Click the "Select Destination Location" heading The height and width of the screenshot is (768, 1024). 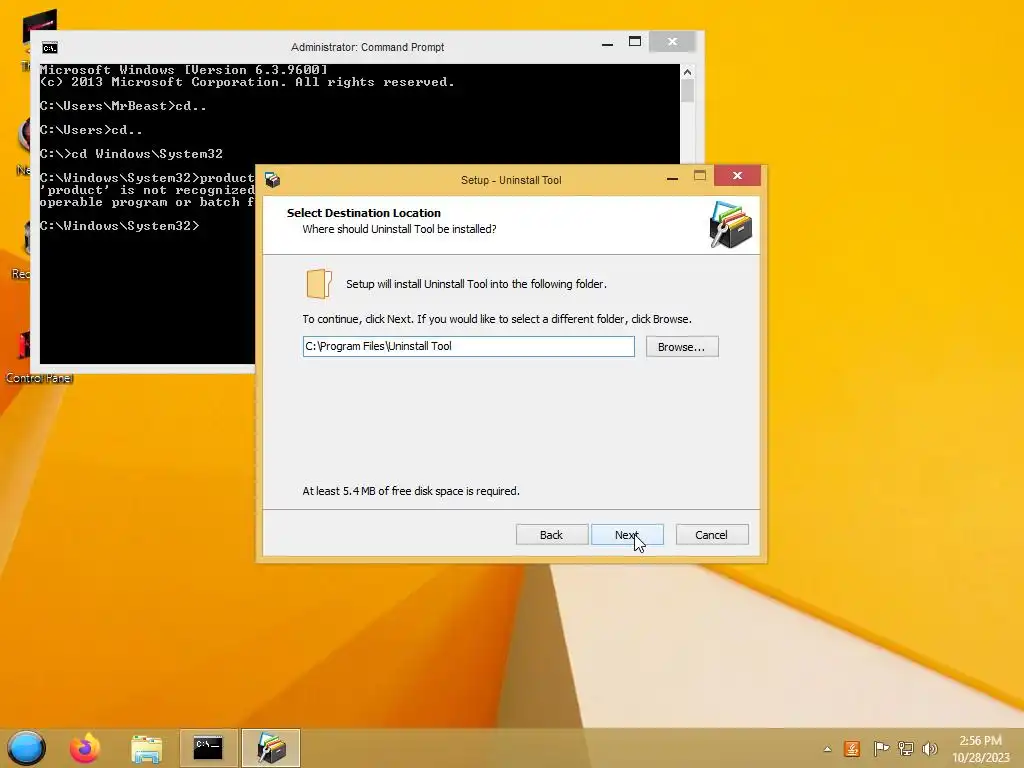coord(364,213)
